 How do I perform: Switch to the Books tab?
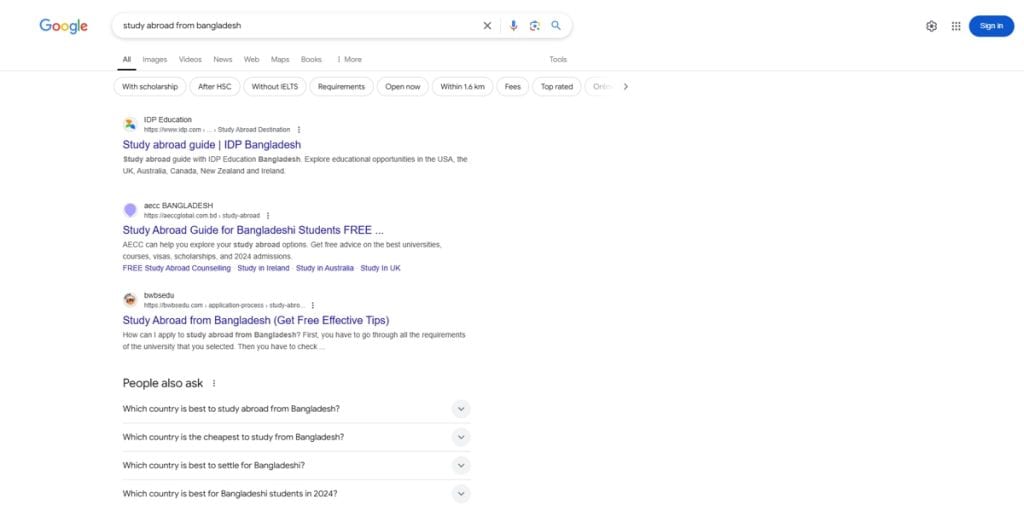tap(312, 59)
